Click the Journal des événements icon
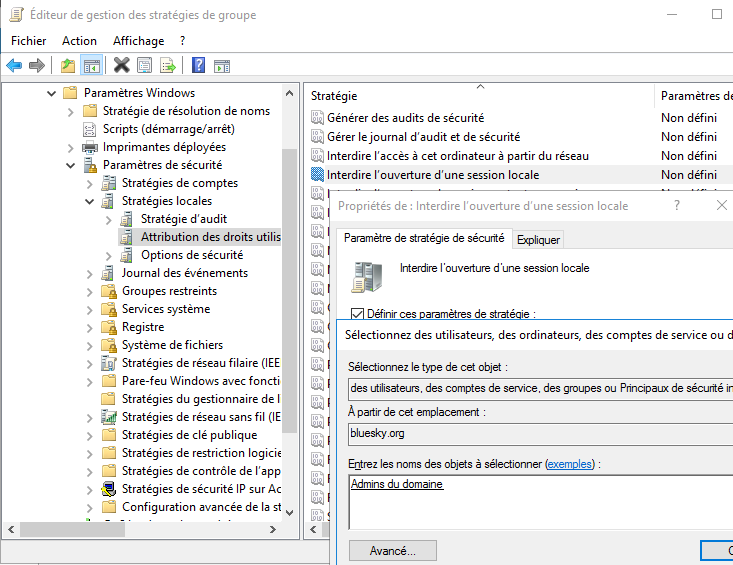Screen dimensions: 733x565 108,273
